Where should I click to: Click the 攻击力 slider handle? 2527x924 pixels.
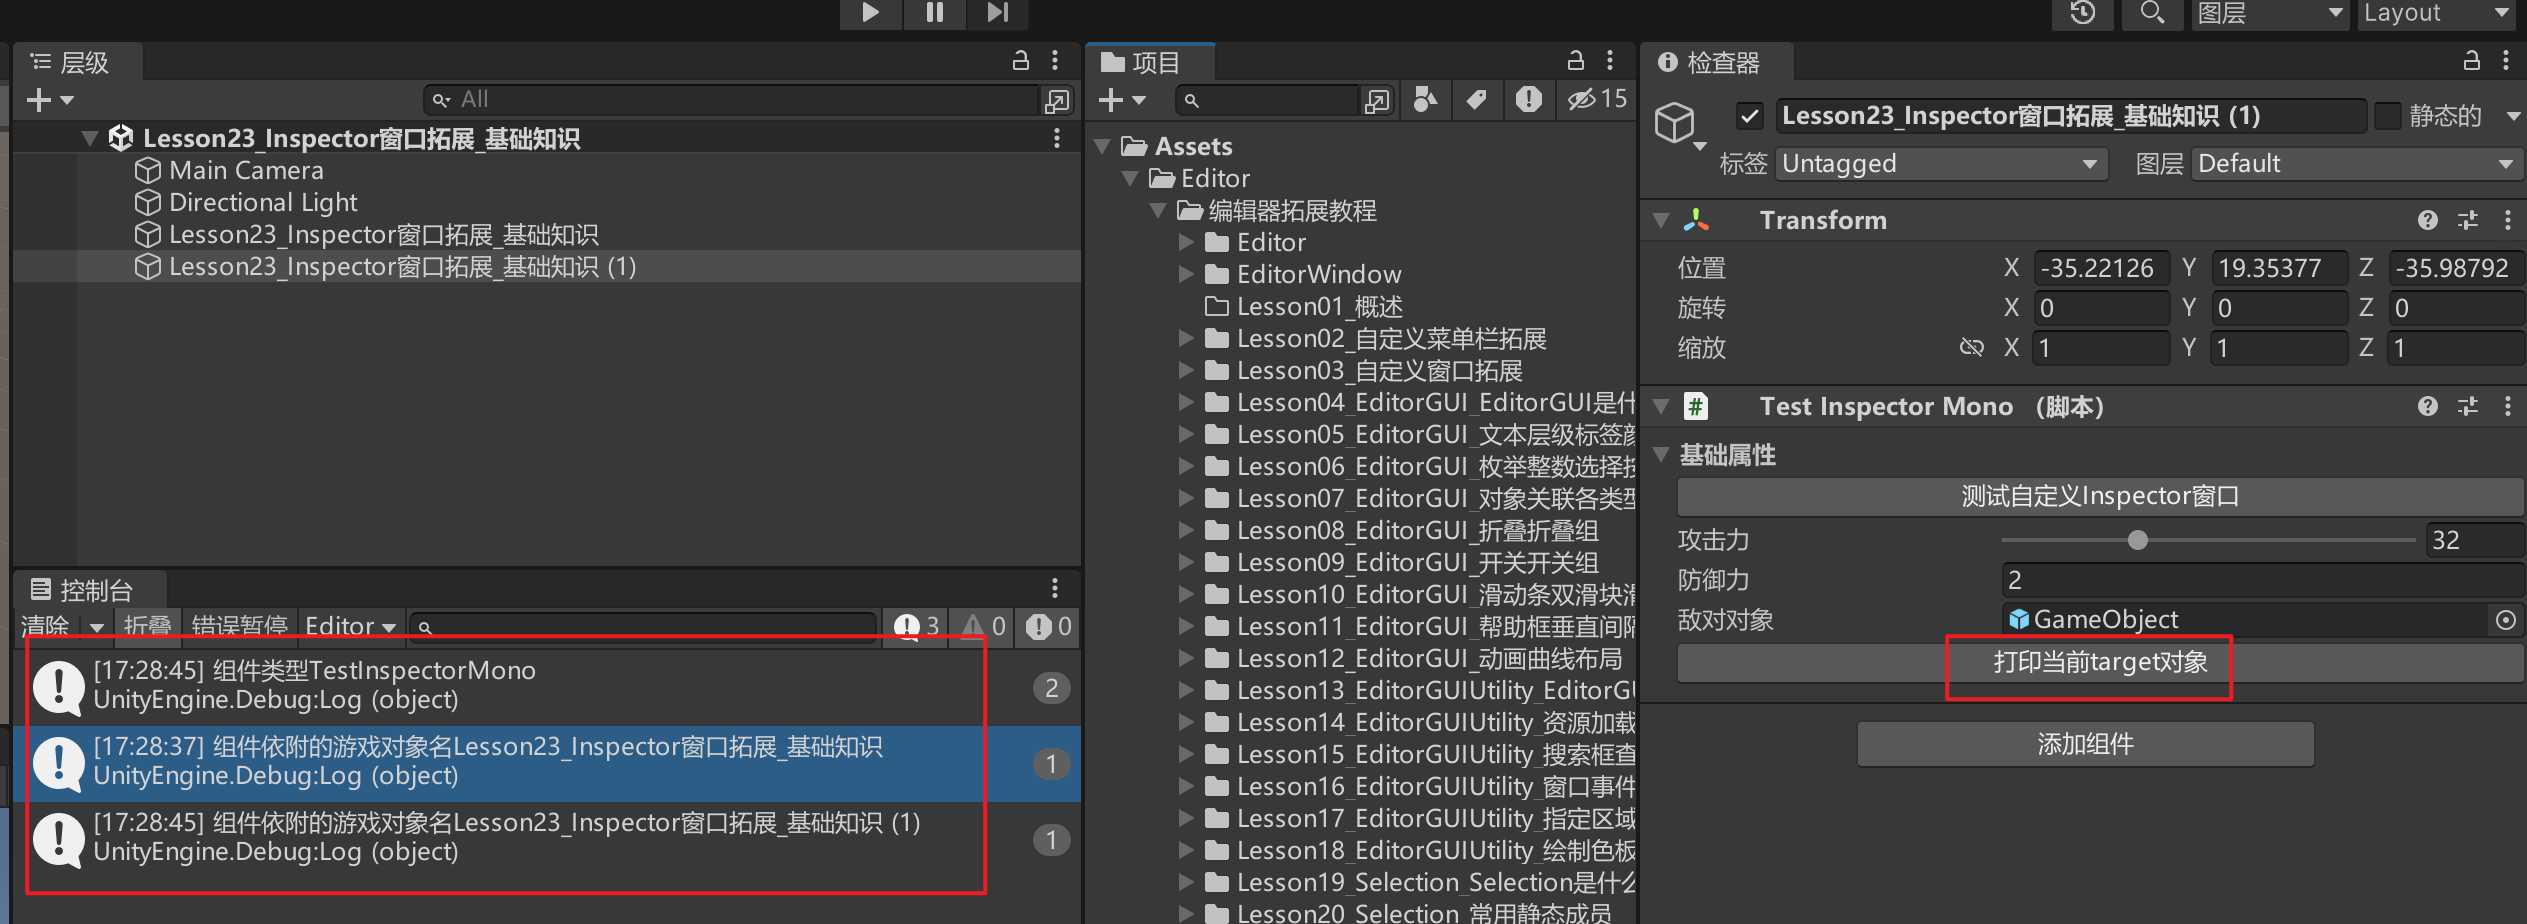click(2138, 540)
